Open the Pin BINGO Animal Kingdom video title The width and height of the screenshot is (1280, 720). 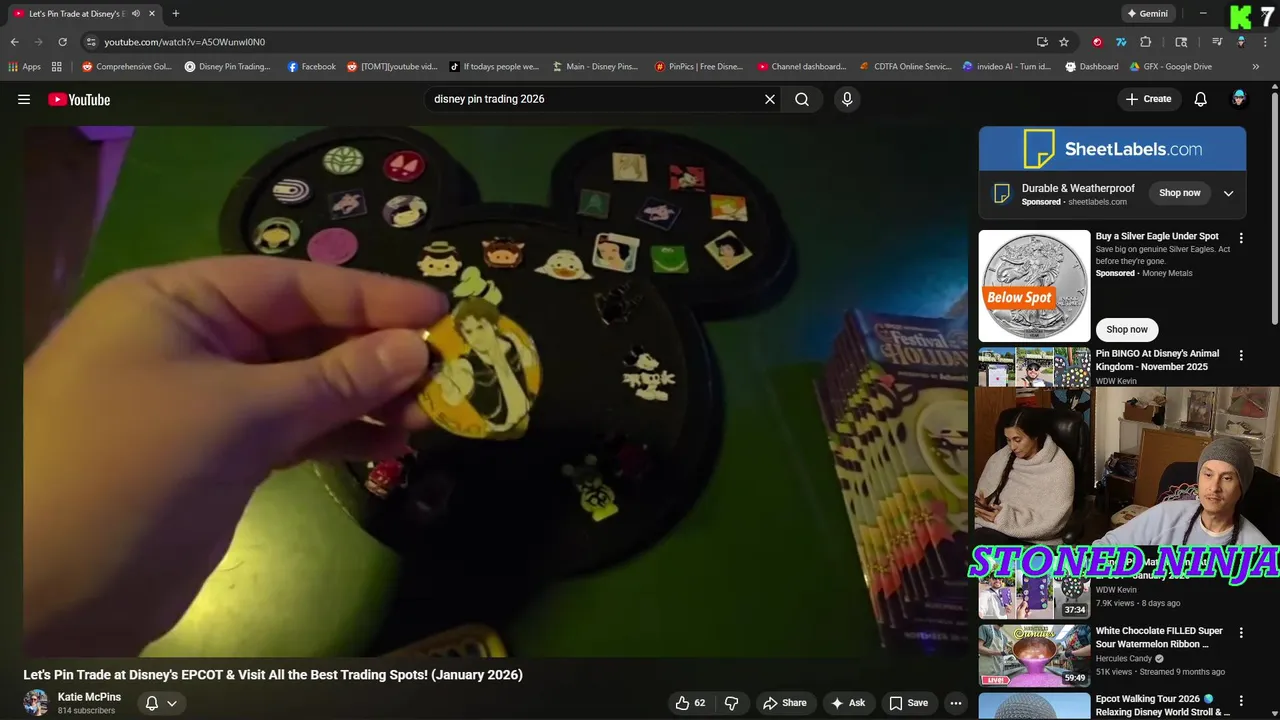[x=1157, y=360]
